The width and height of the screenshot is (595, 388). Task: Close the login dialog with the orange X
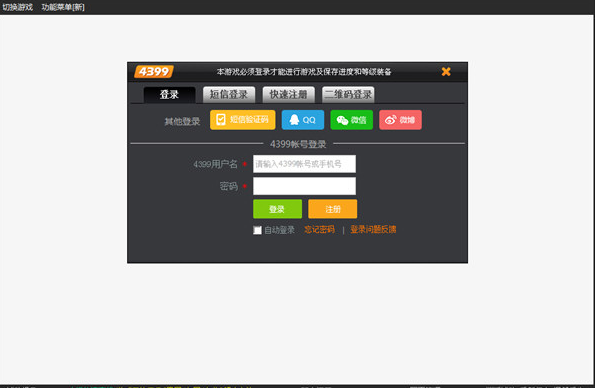pos(446,71)
